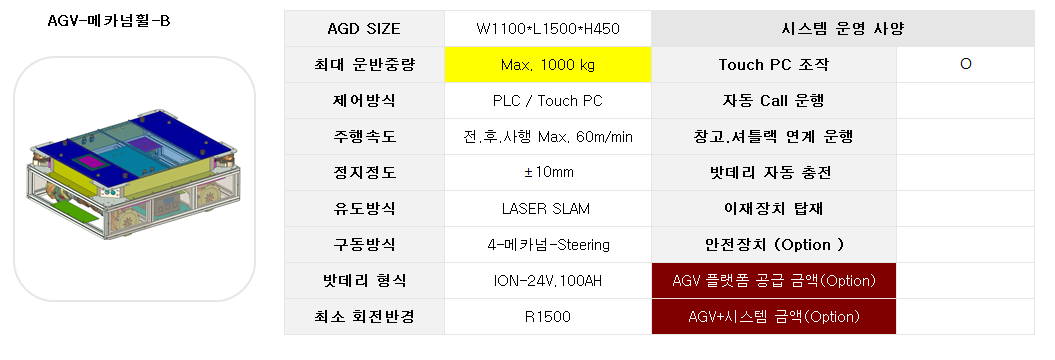Select the dark red AGV 플랫폼 공급 금액(Option) cell
The width and height of the screenshot is (1055, 360).
tap(774, 281)
